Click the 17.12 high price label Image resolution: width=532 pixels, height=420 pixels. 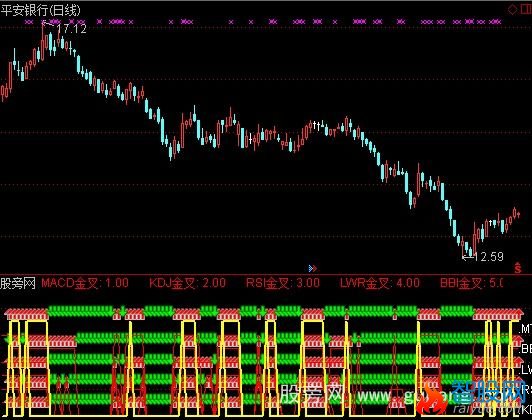point(72,28)
